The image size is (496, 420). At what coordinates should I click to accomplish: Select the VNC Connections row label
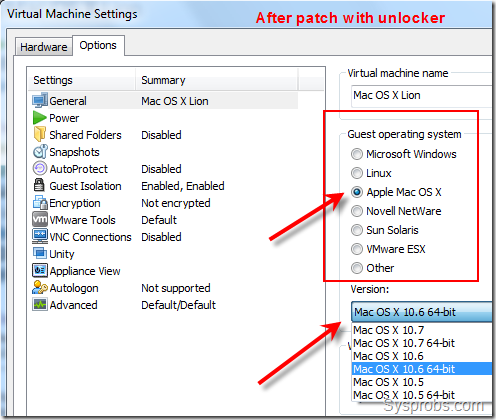point(90,237)
